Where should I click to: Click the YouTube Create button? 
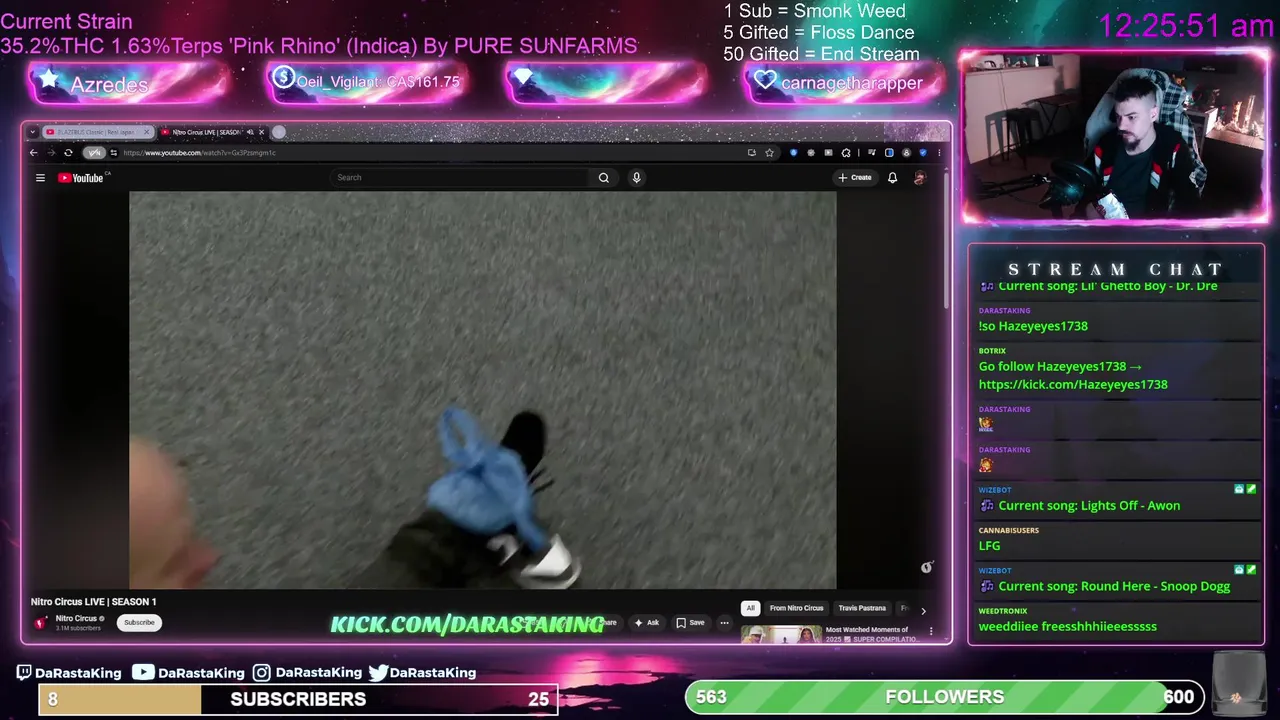(855, 178)
